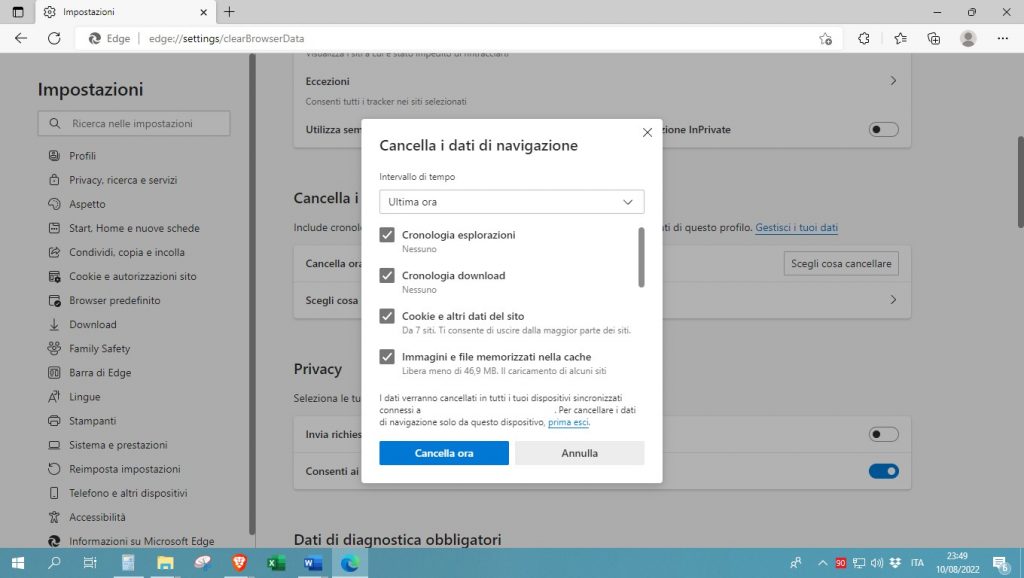Uncheck Cronologia esplorazioni checkbox
1024x578 pixels.
(387, 235)
